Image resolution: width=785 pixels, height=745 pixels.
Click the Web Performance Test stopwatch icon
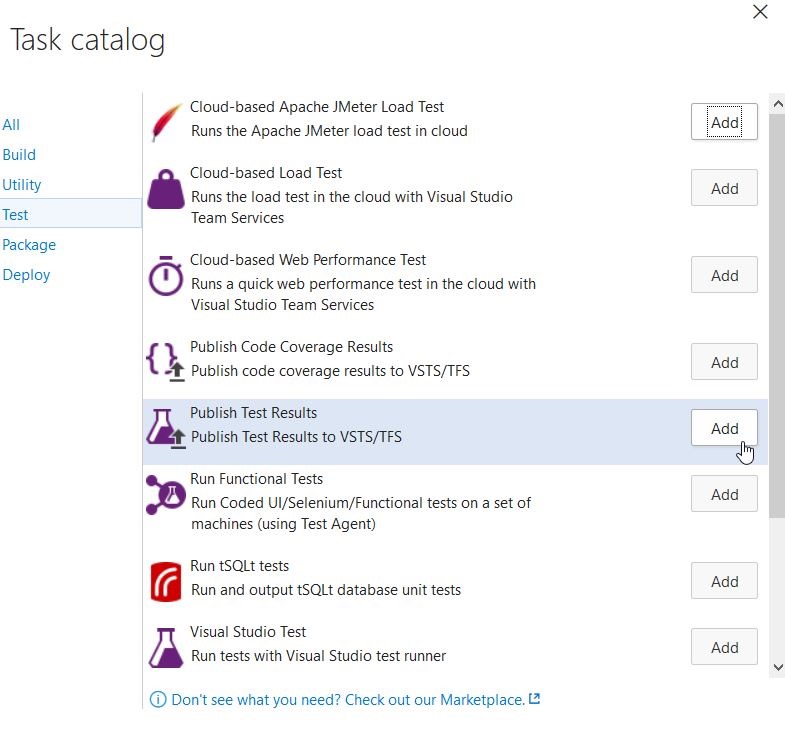166,275
